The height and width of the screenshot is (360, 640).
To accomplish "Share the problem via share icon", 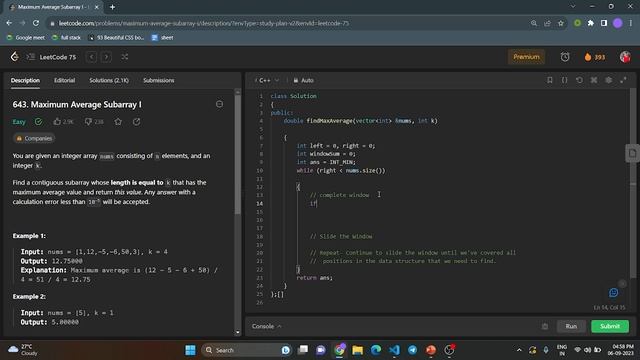I will [x=136, y=122].
